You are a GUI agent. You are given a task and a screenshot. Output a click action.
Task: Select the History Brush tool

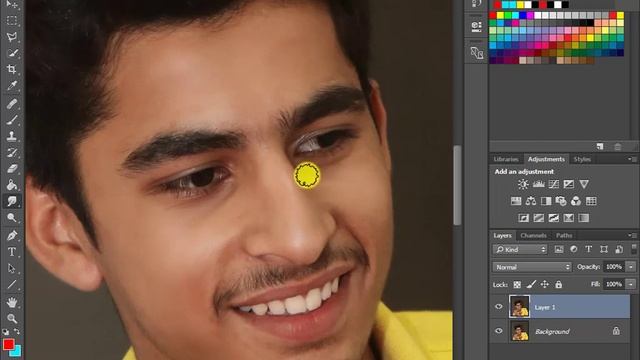pyautogui.click(x=12, y=152)
